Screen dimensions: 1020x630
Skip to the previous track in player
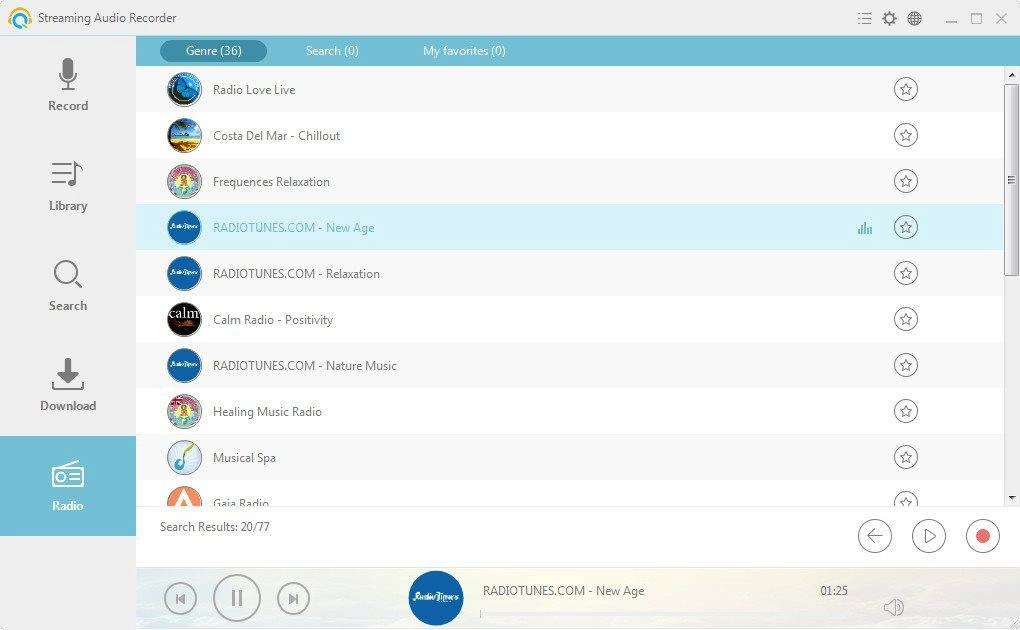(180, 598)
